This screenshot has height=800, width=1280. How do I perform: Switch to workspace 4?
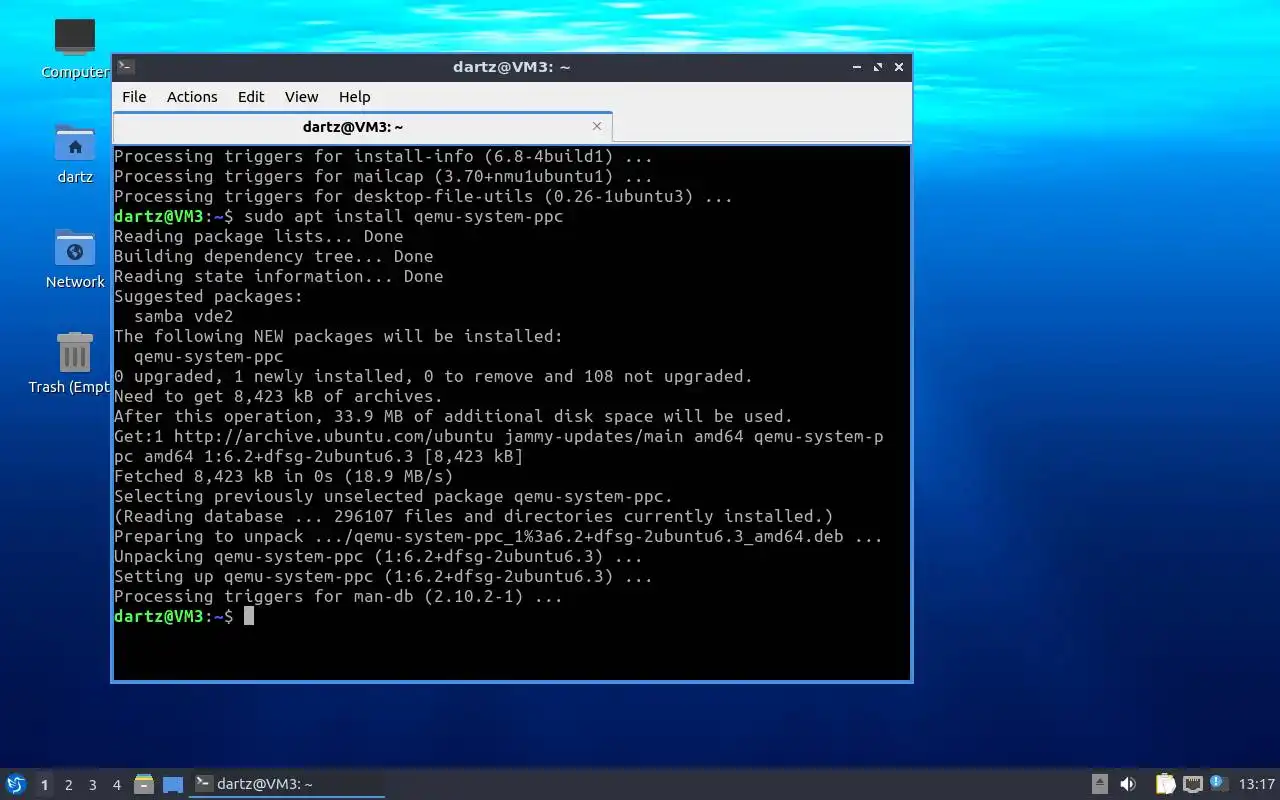click(x=116, y=785)
